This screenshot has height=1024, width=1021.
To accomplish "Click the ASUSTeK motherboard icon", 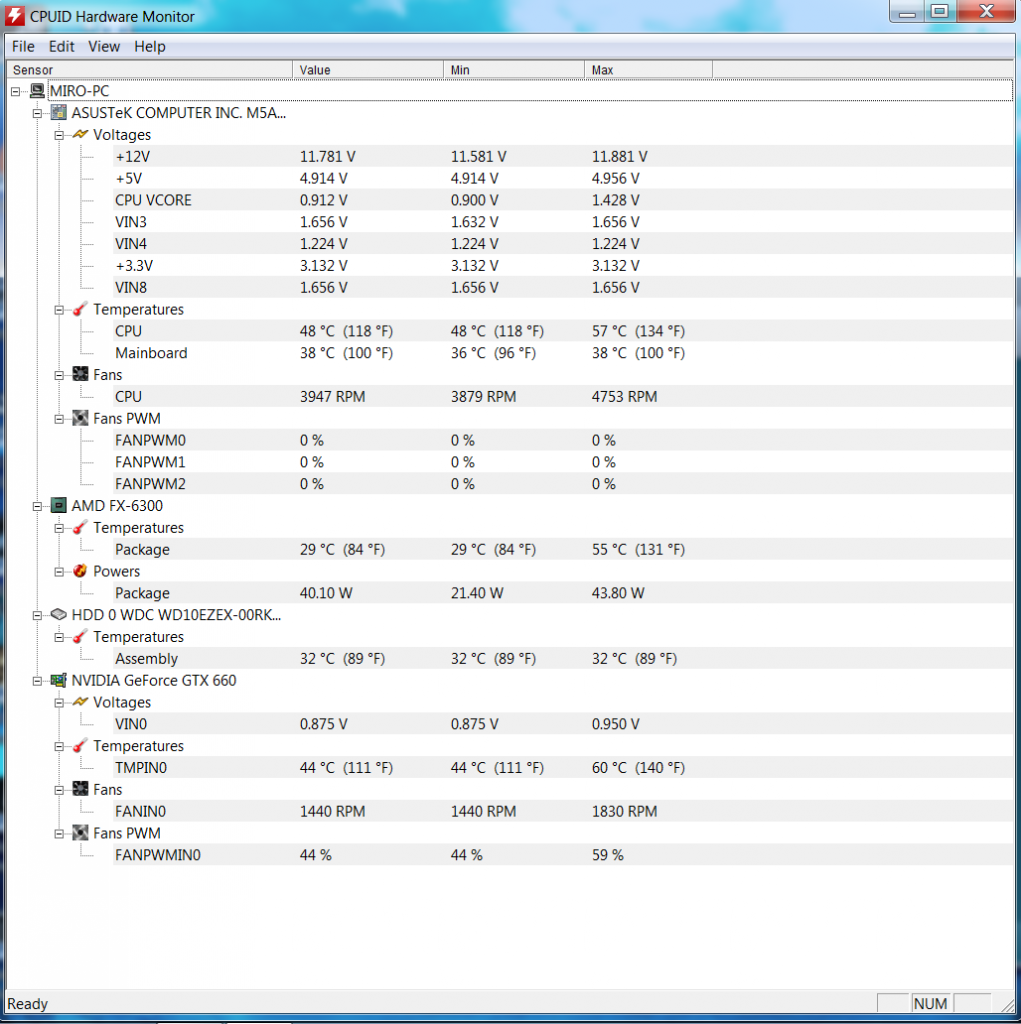I will pos(59,112).
